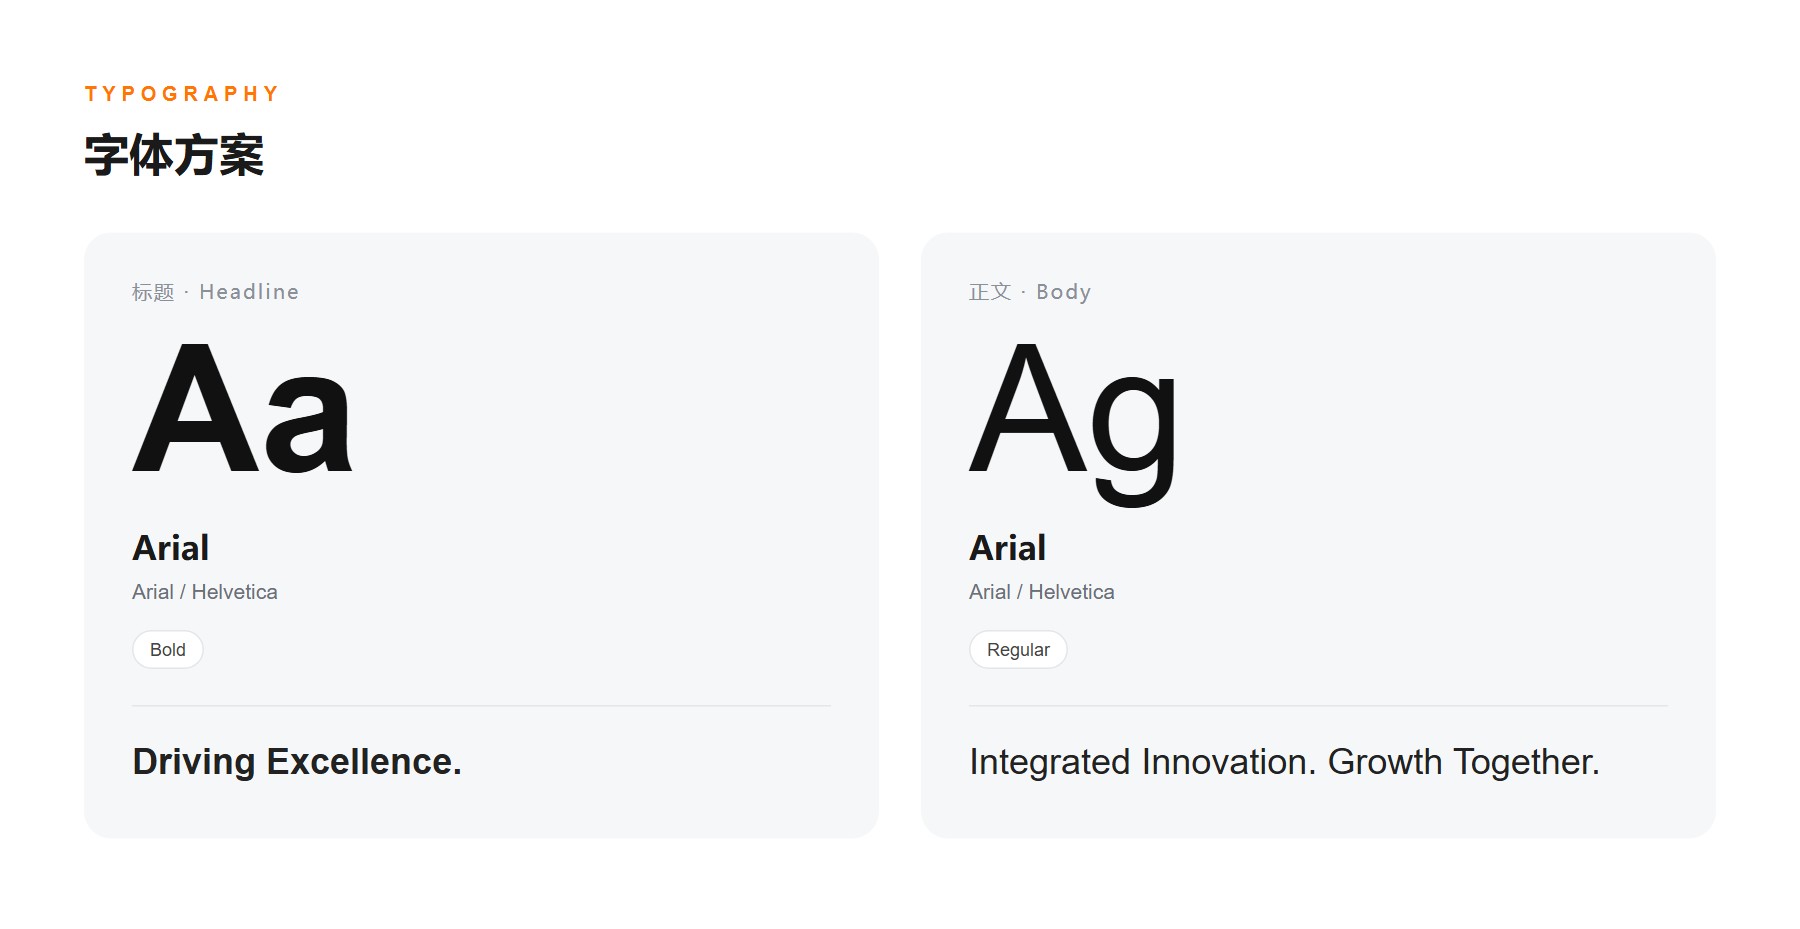This screenshot has height=929, width=1800.
Task: Click Arial / Helvetica under Body card
Action: pyautogui.click(x=1042, y=592)
